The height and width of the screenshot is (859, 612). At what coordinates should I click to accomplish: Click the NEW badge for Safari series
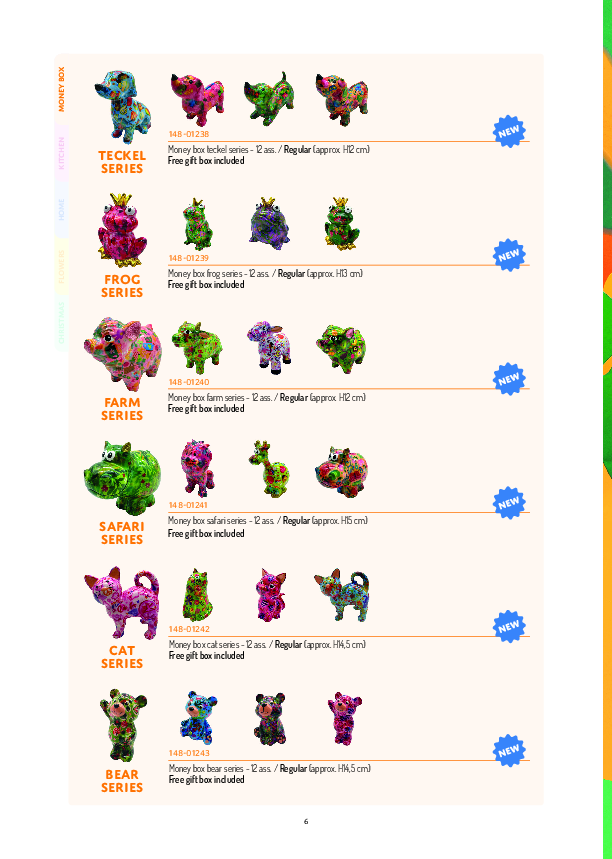point(509,503)
